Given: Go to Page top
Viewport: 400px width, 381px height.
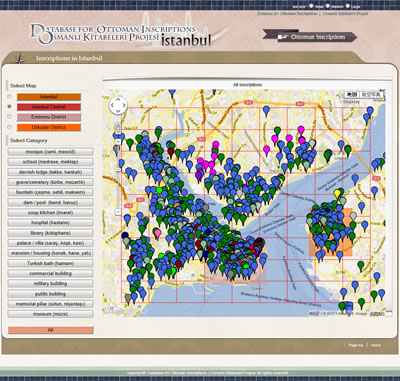Looking at the screenshot, I should (x=356, y=345).
